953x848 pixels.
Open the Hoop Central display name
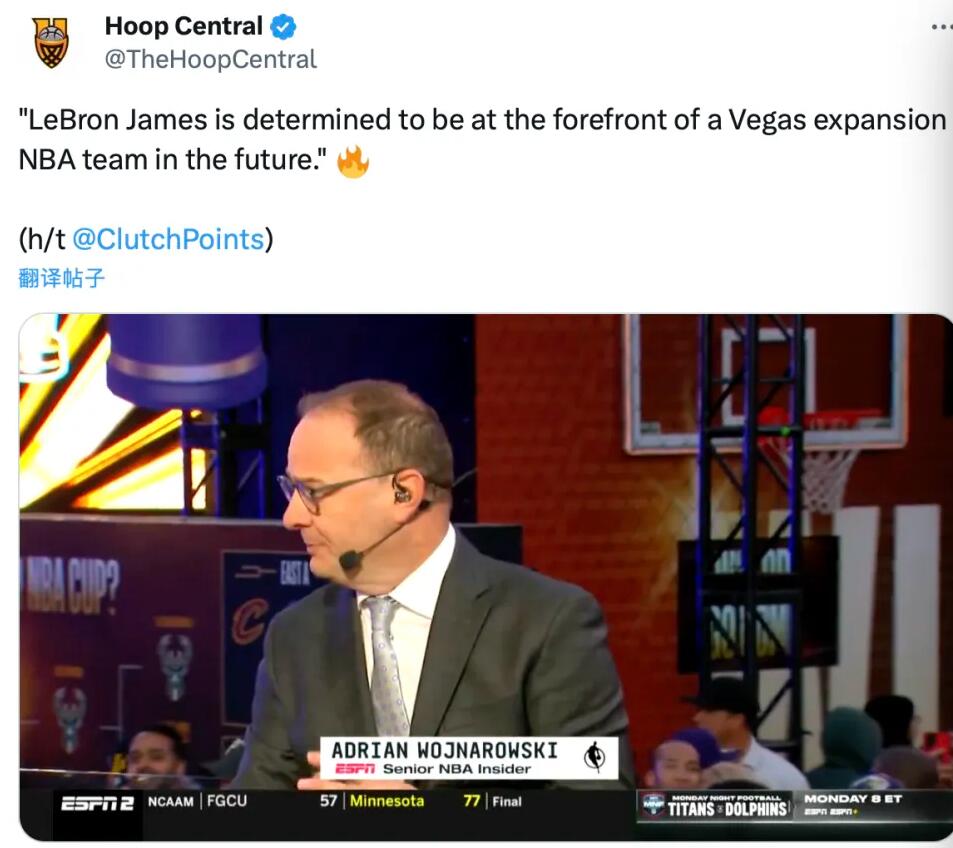pyautogui.click(x=184, y=27)
